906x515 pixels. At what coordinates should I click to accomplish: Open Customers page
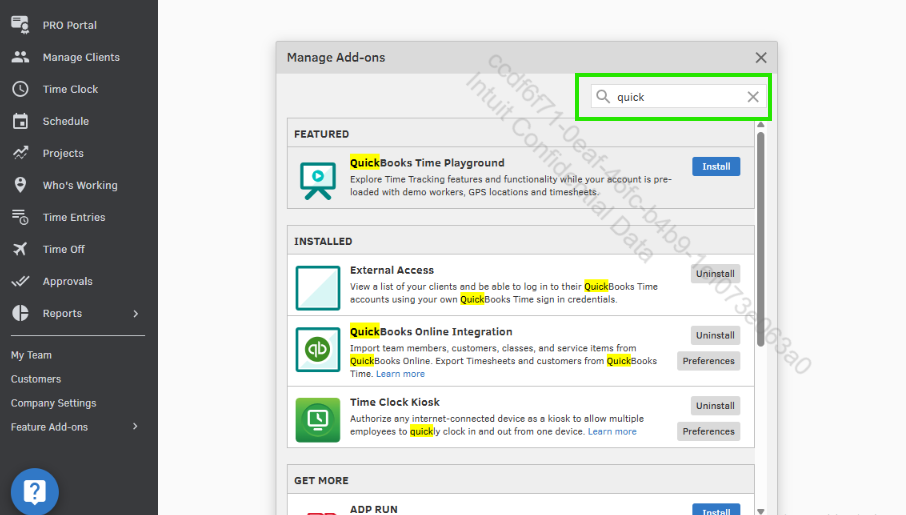point(36,379)
